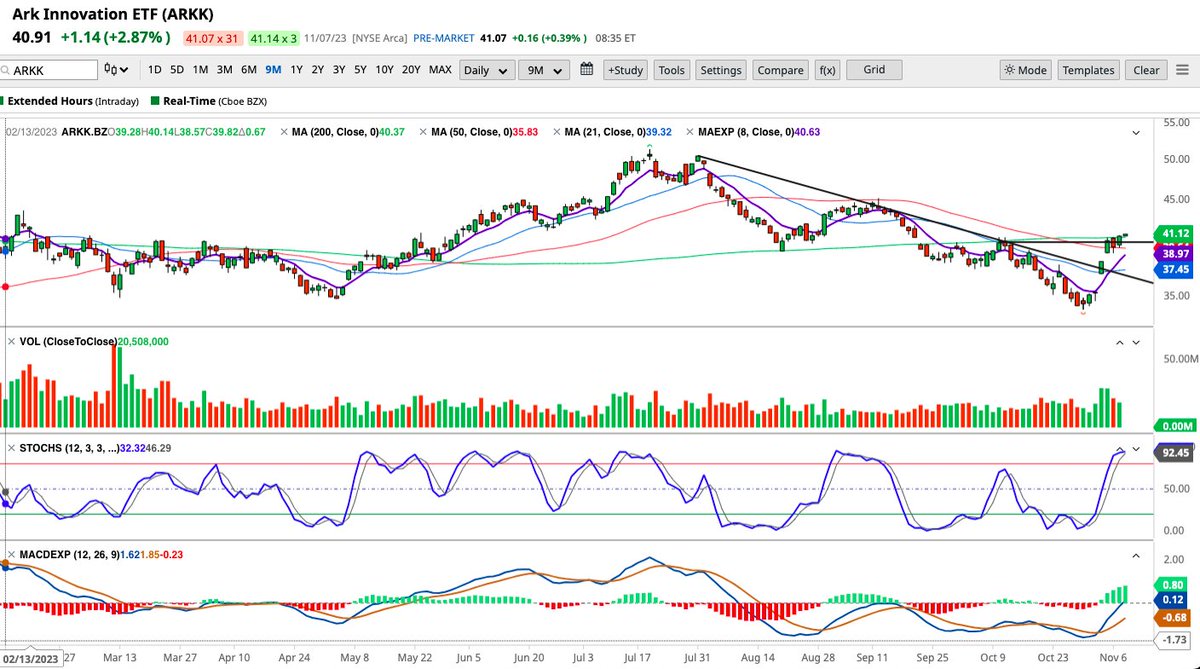Open the calendar date range picker

point(587,70)
